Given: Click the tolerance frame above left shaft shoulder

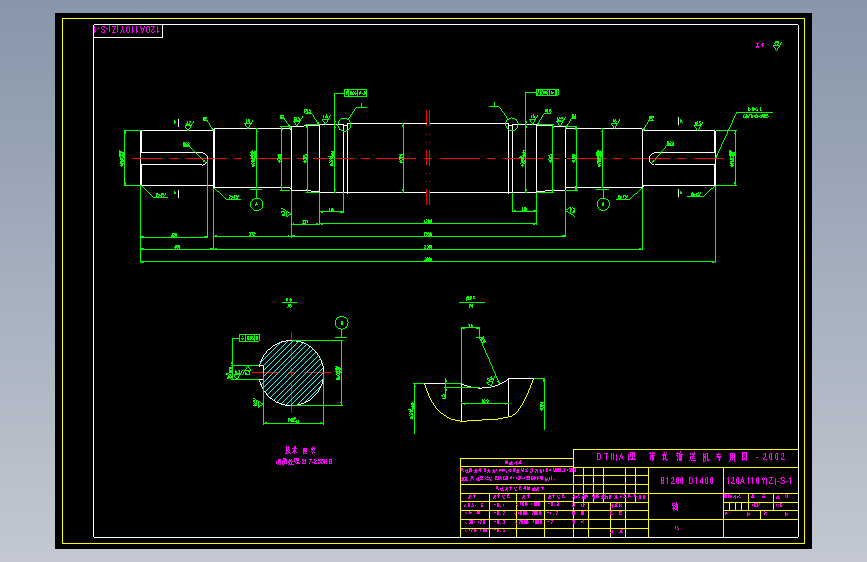Looking at the screenshot, I should [x=355, y=93].
